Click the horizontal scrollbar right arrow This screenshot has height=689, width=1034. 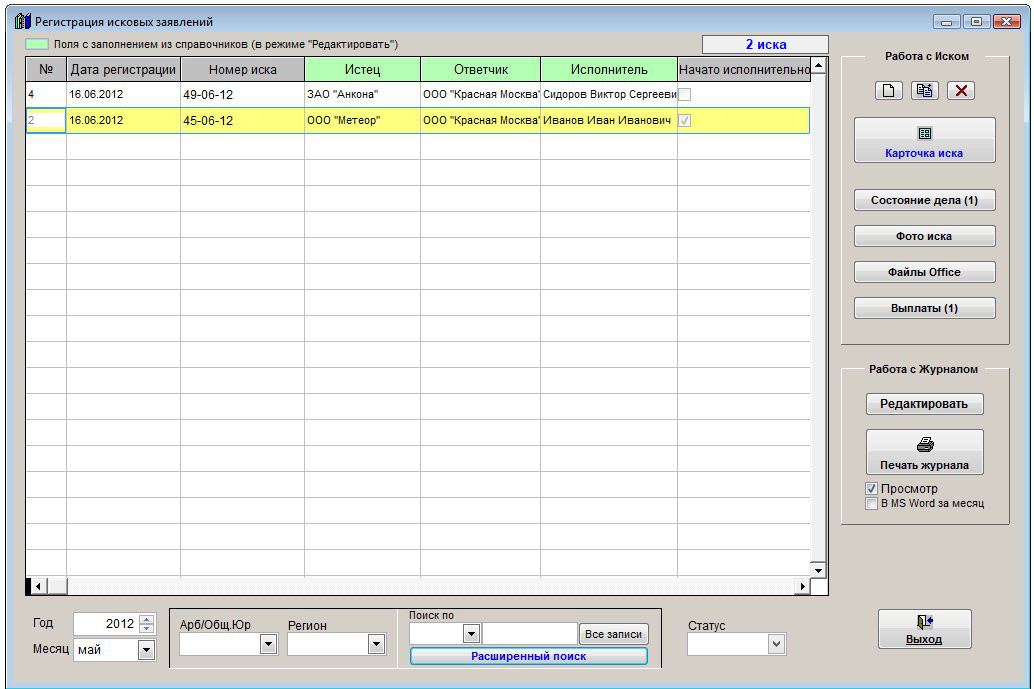click(803, 586)
